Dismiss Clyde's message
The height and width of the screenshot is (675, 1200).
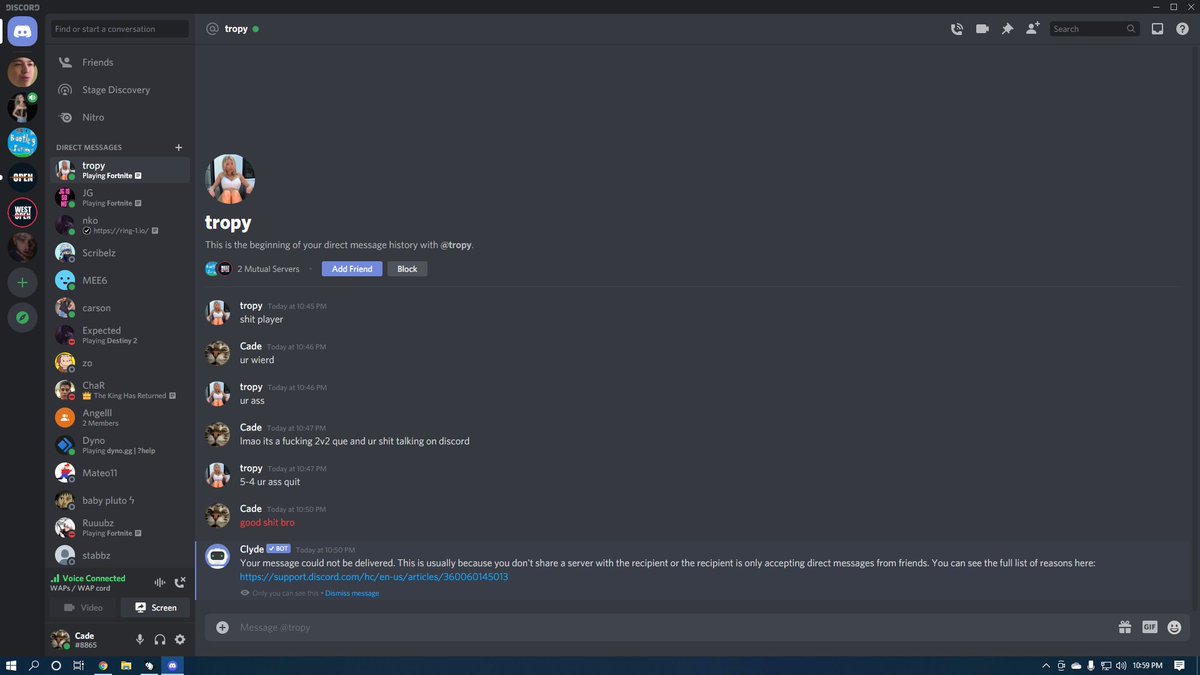352,593
